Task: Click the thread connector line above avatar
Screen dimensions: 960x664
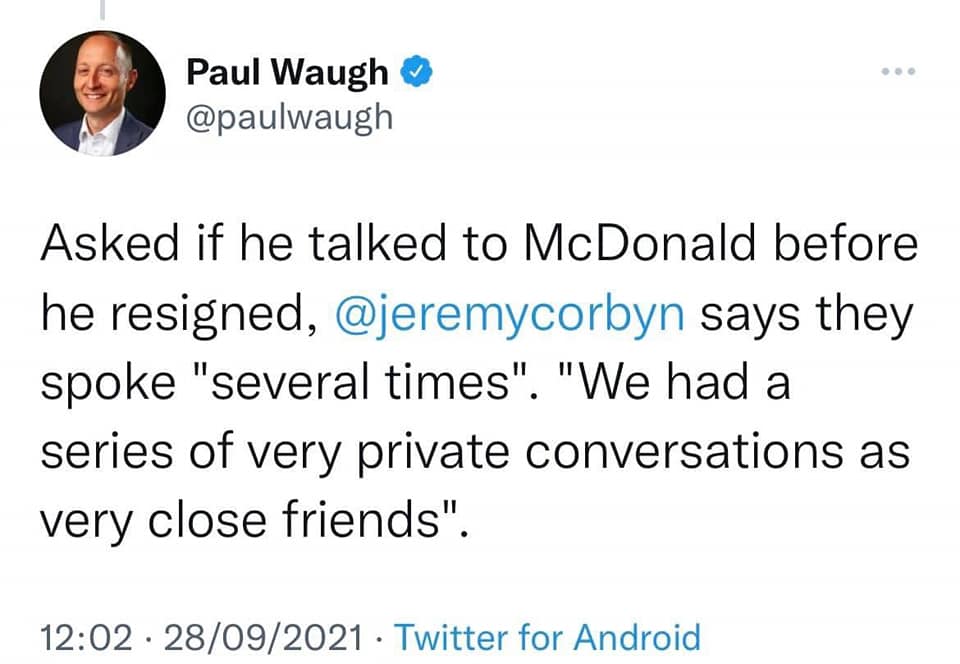Action: click(103, 10)
